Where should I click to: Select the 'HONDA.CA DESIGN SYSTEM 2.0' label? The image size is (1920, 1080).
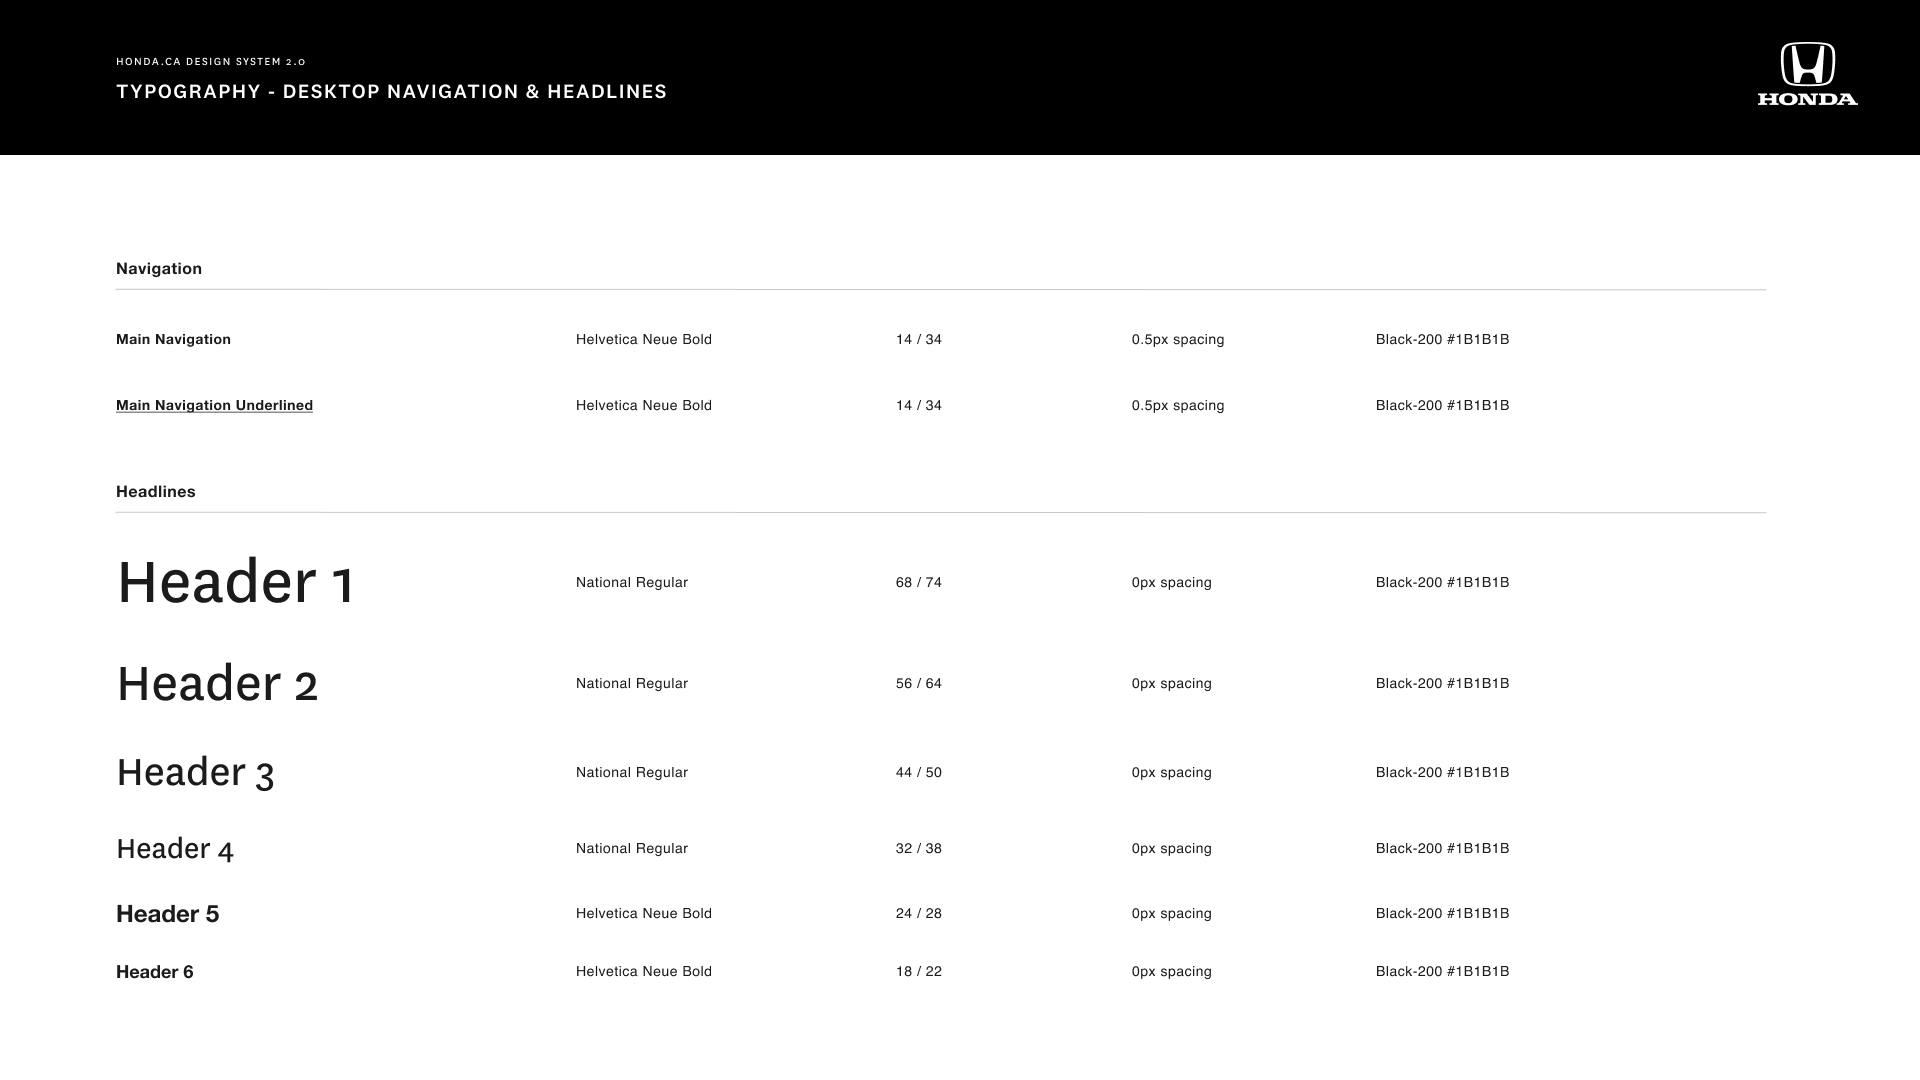pyautogui.click(x=211, y=62)
